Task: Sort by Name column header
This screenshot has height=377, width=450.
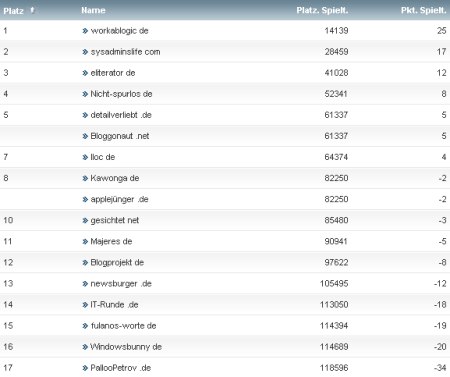Action: click(93, 10)
